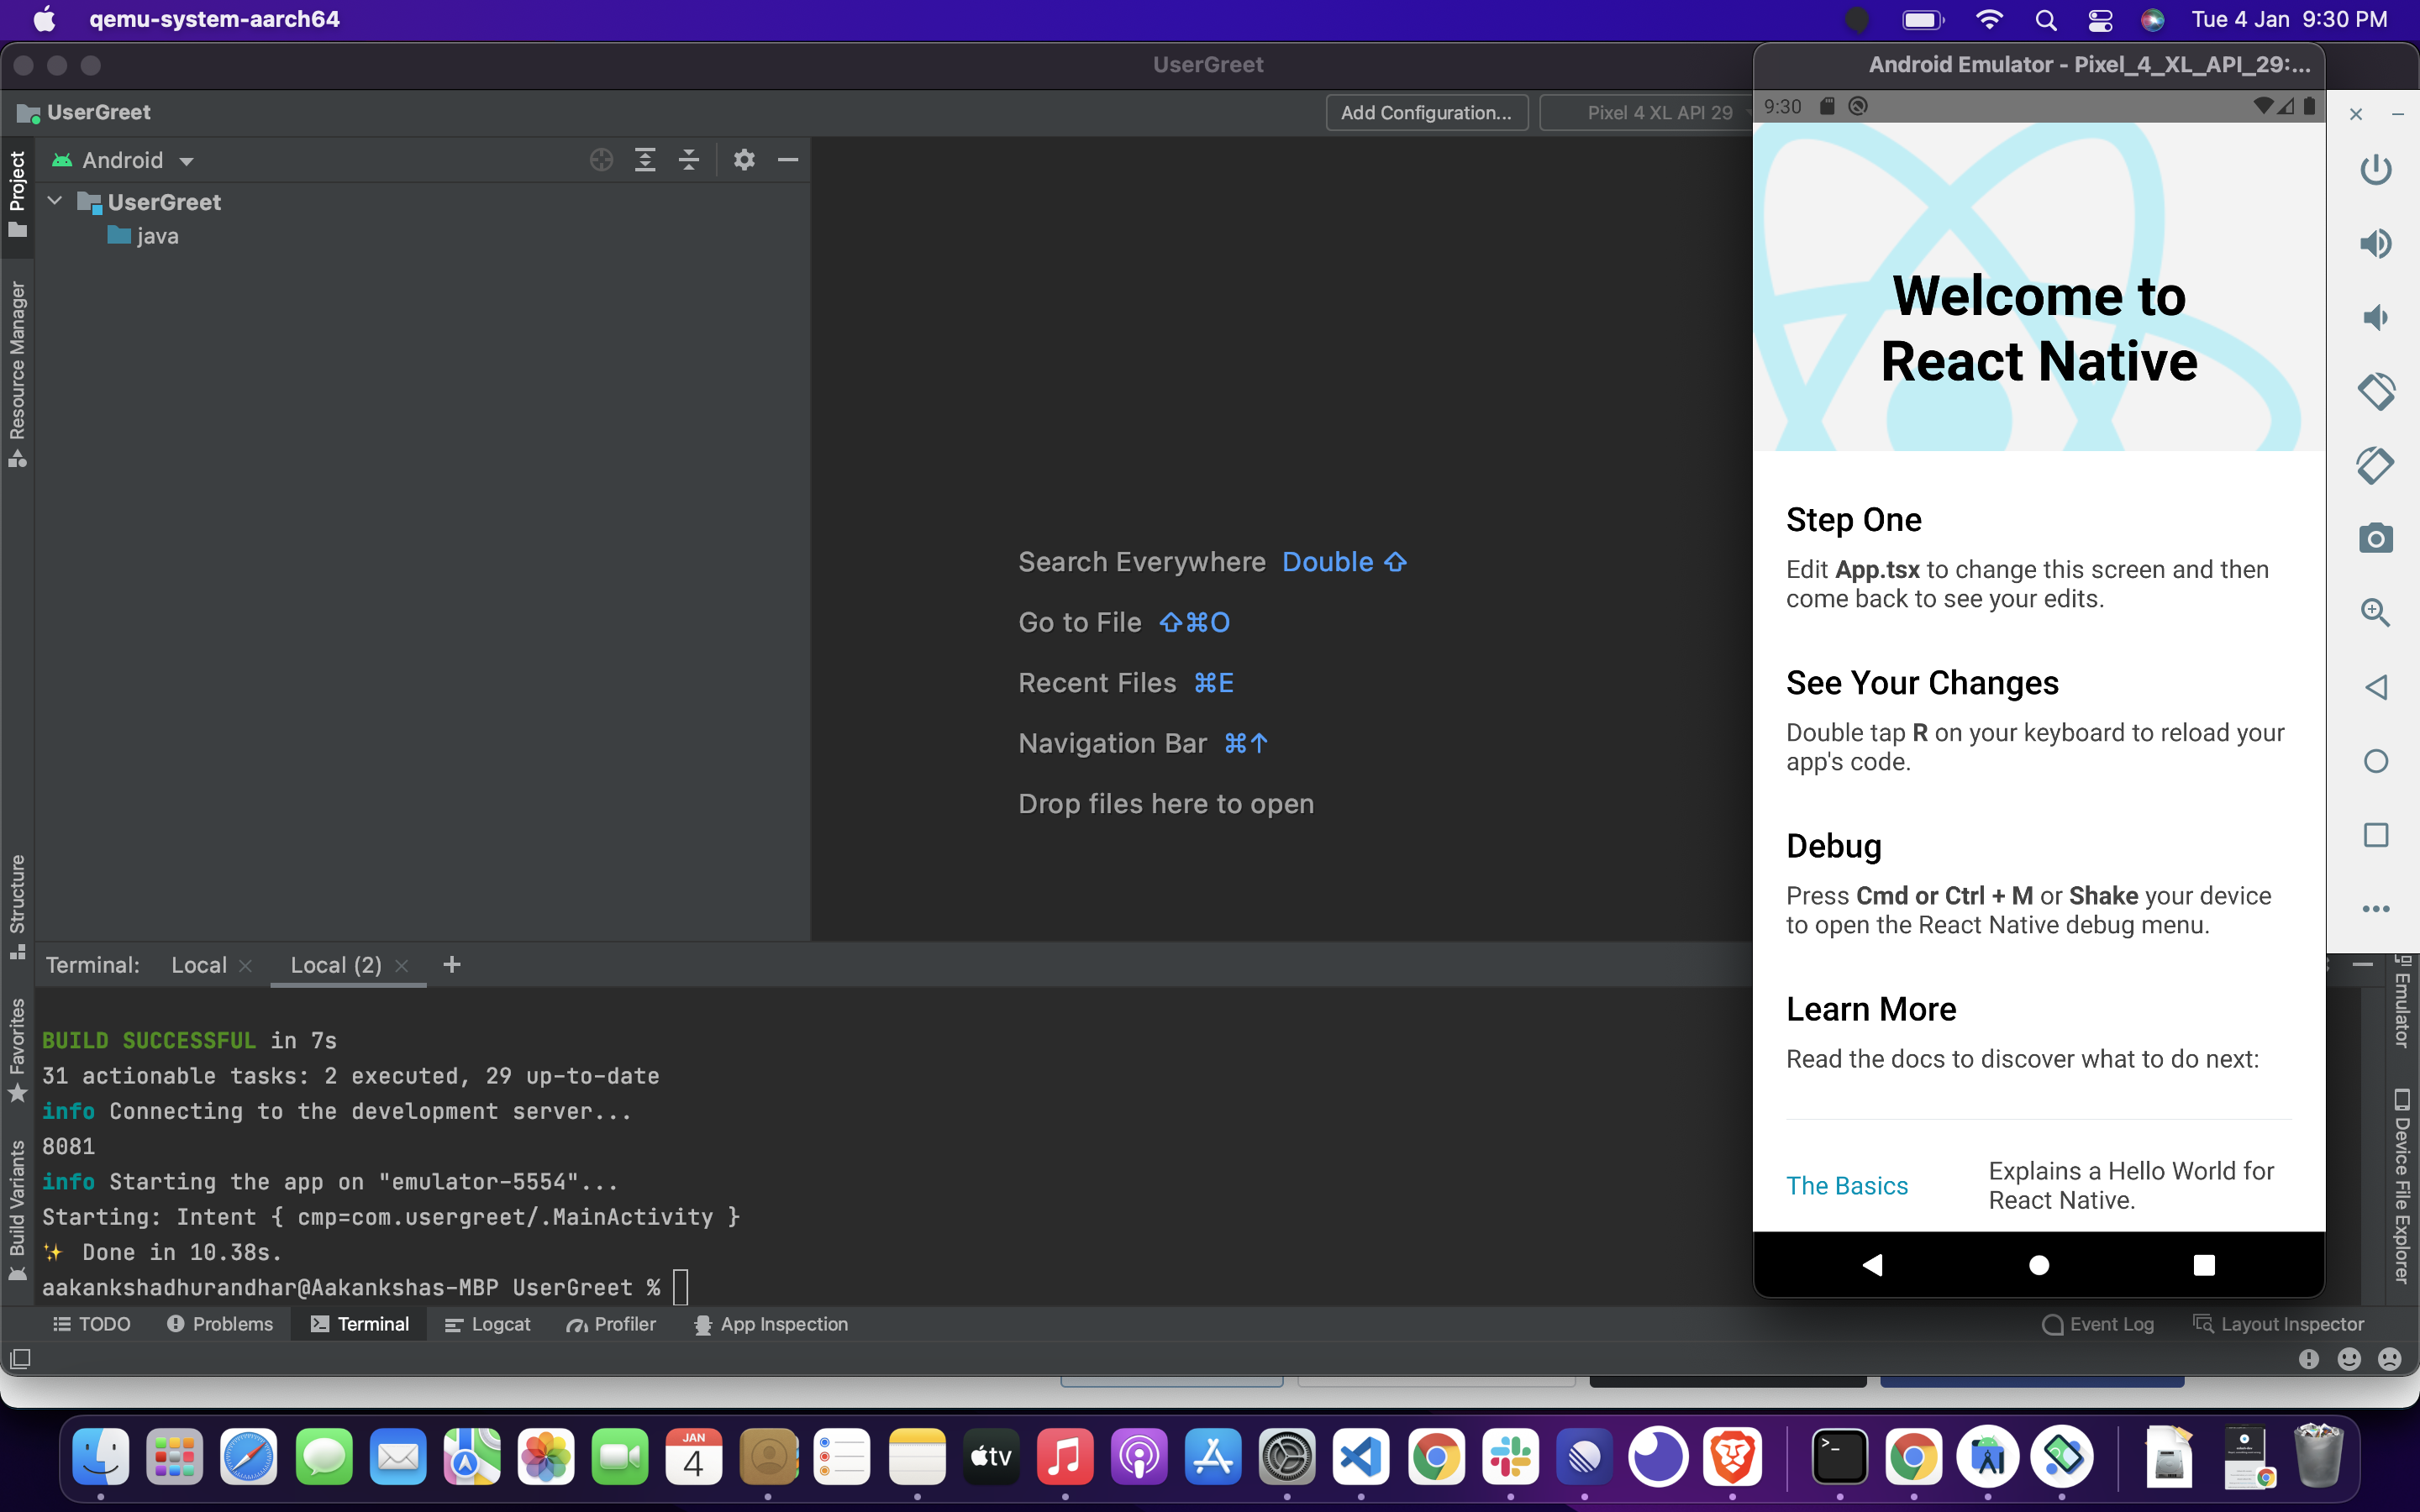
Task: Tap Android navigation bar home button
Action: click(2039, 1265)
